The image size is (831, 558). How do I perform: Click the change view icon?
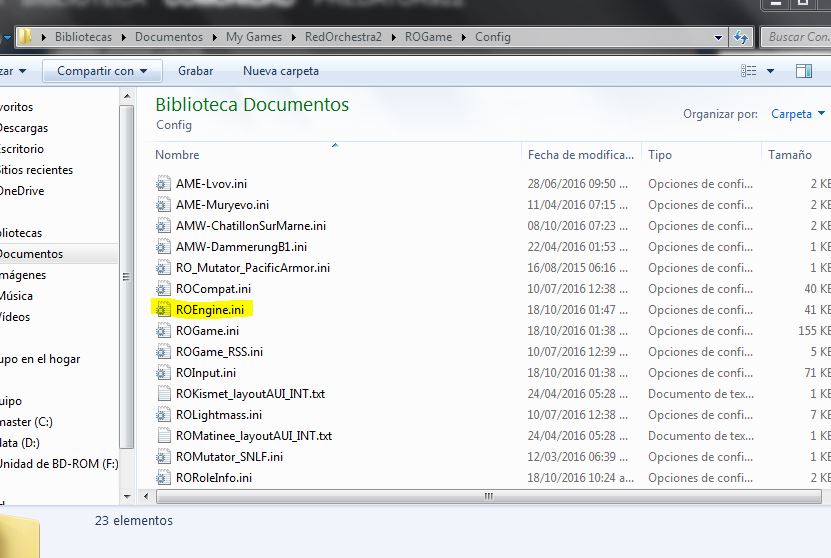(x=748, y=70)
